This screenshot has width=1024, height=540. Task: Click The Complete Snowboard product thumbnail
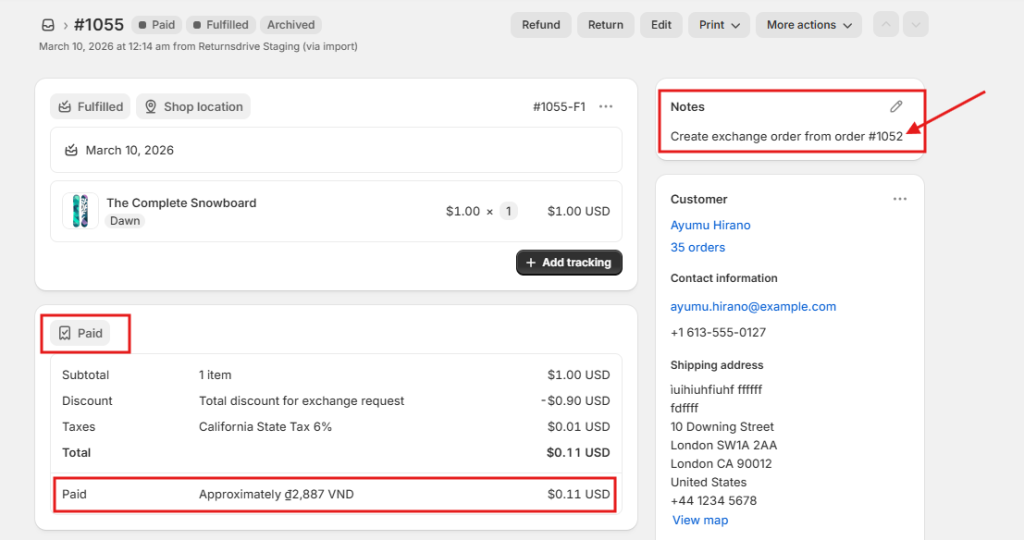click(x=80, y=211)
